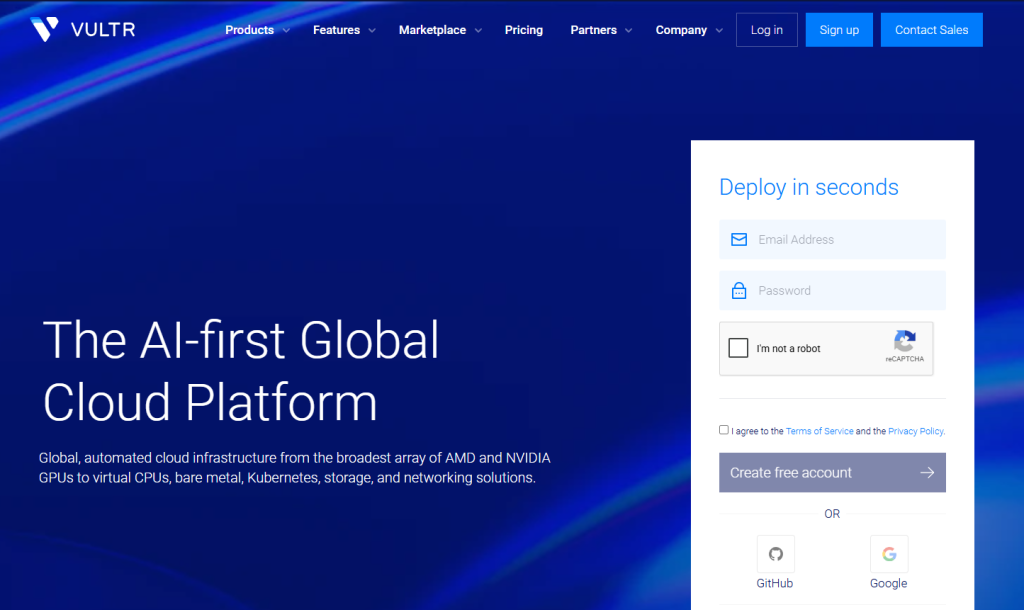Check the I'm not a robot box
Screen dimensions: 1024x610
click(738, 347)
